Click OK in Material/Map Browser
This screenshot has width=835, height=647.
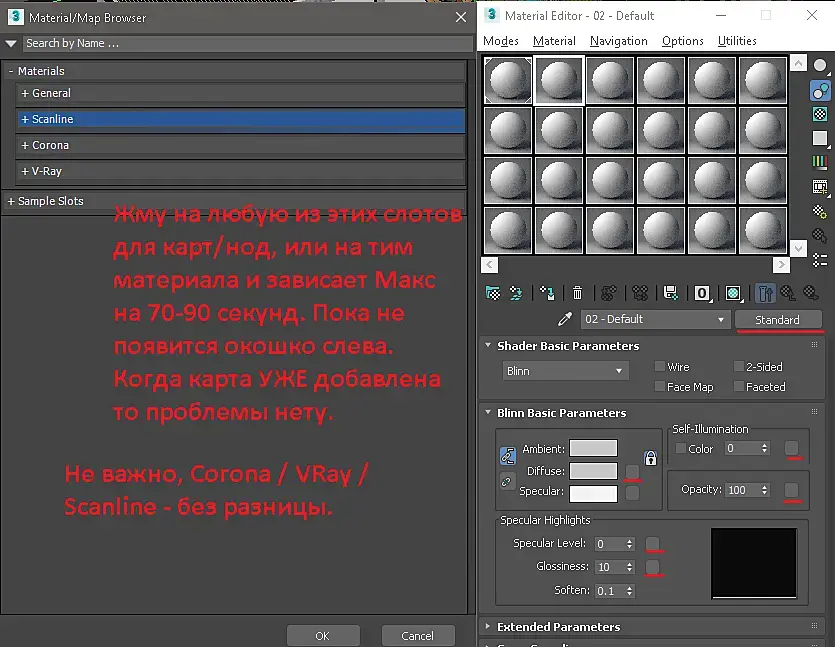click(323, 635)
